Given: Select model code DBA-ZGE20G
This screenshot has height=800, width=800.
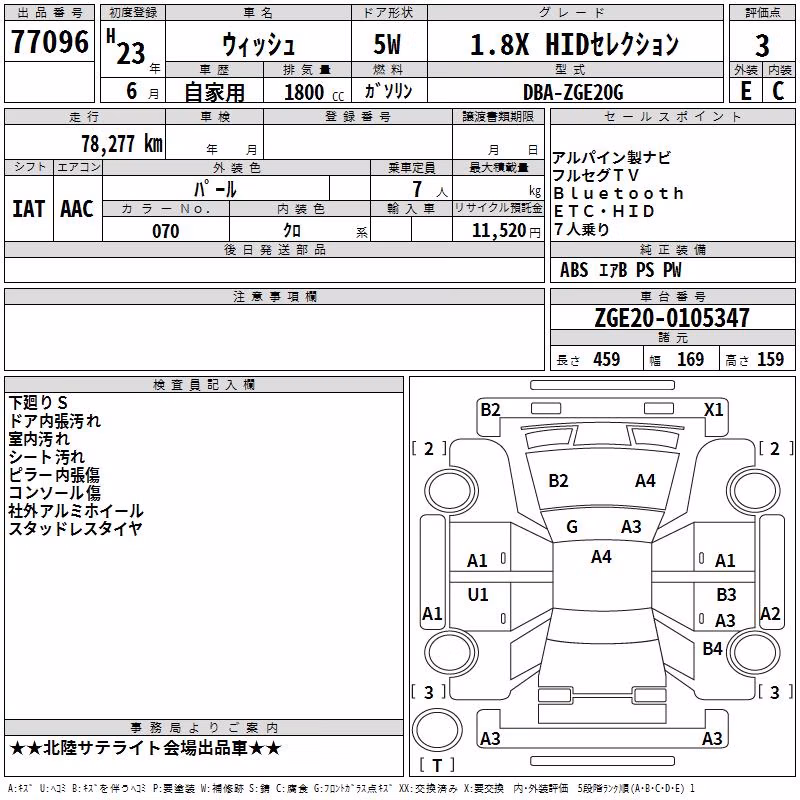Looking at the screenshot, I should 573,92.
